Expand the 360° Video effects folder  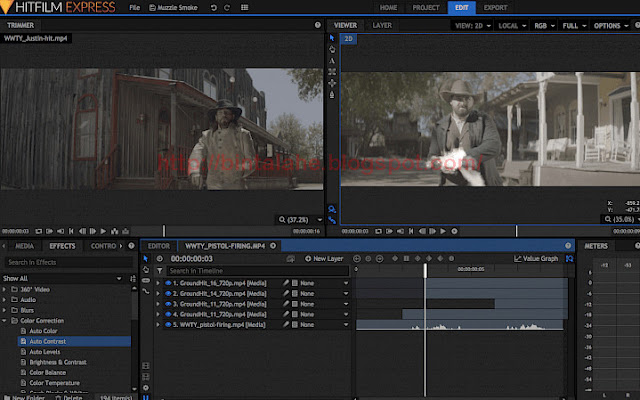pos(4,289)
